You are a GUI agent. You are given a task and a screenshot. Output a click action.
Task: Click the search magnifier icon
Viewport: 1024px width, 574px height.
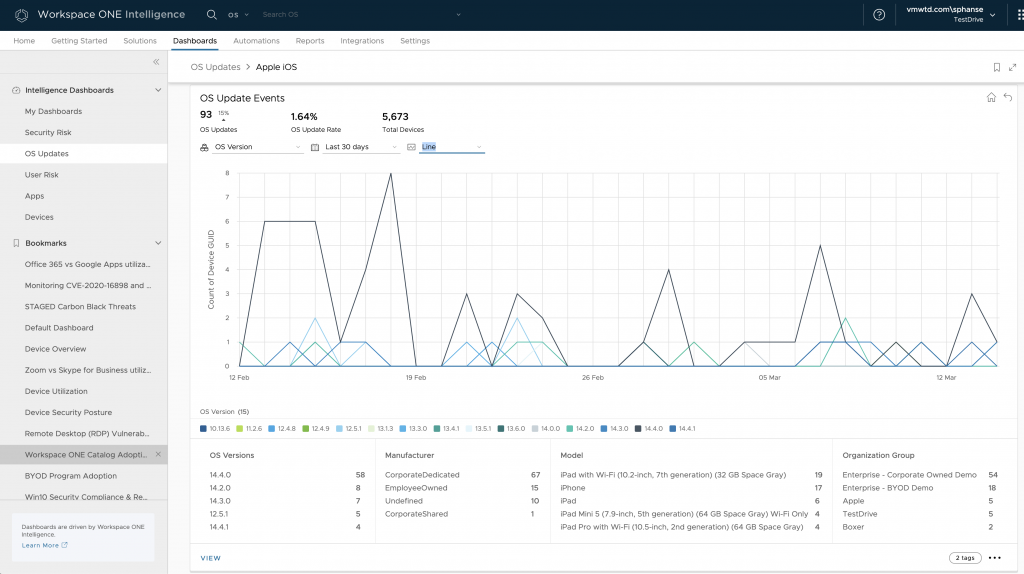pos(211,15)
